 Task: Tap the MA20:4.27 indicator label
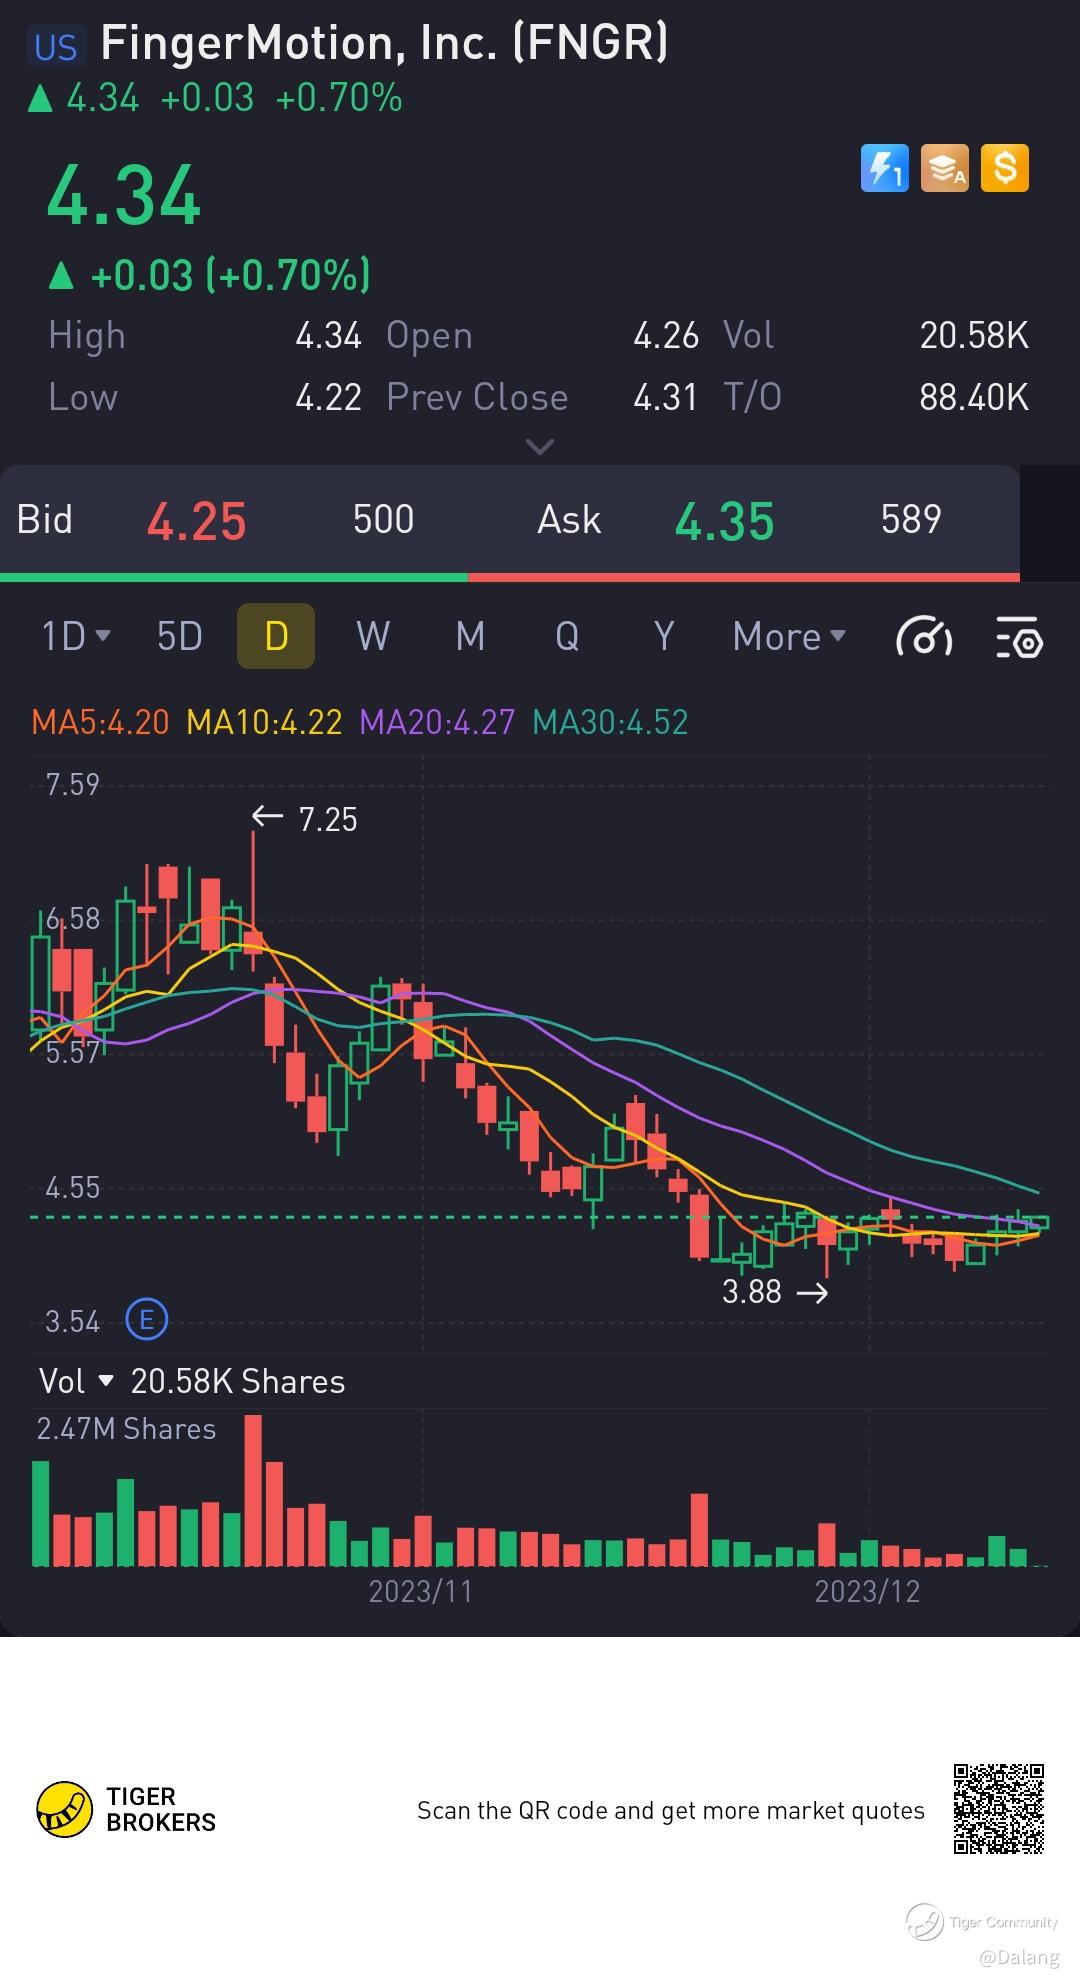point(437,722)
